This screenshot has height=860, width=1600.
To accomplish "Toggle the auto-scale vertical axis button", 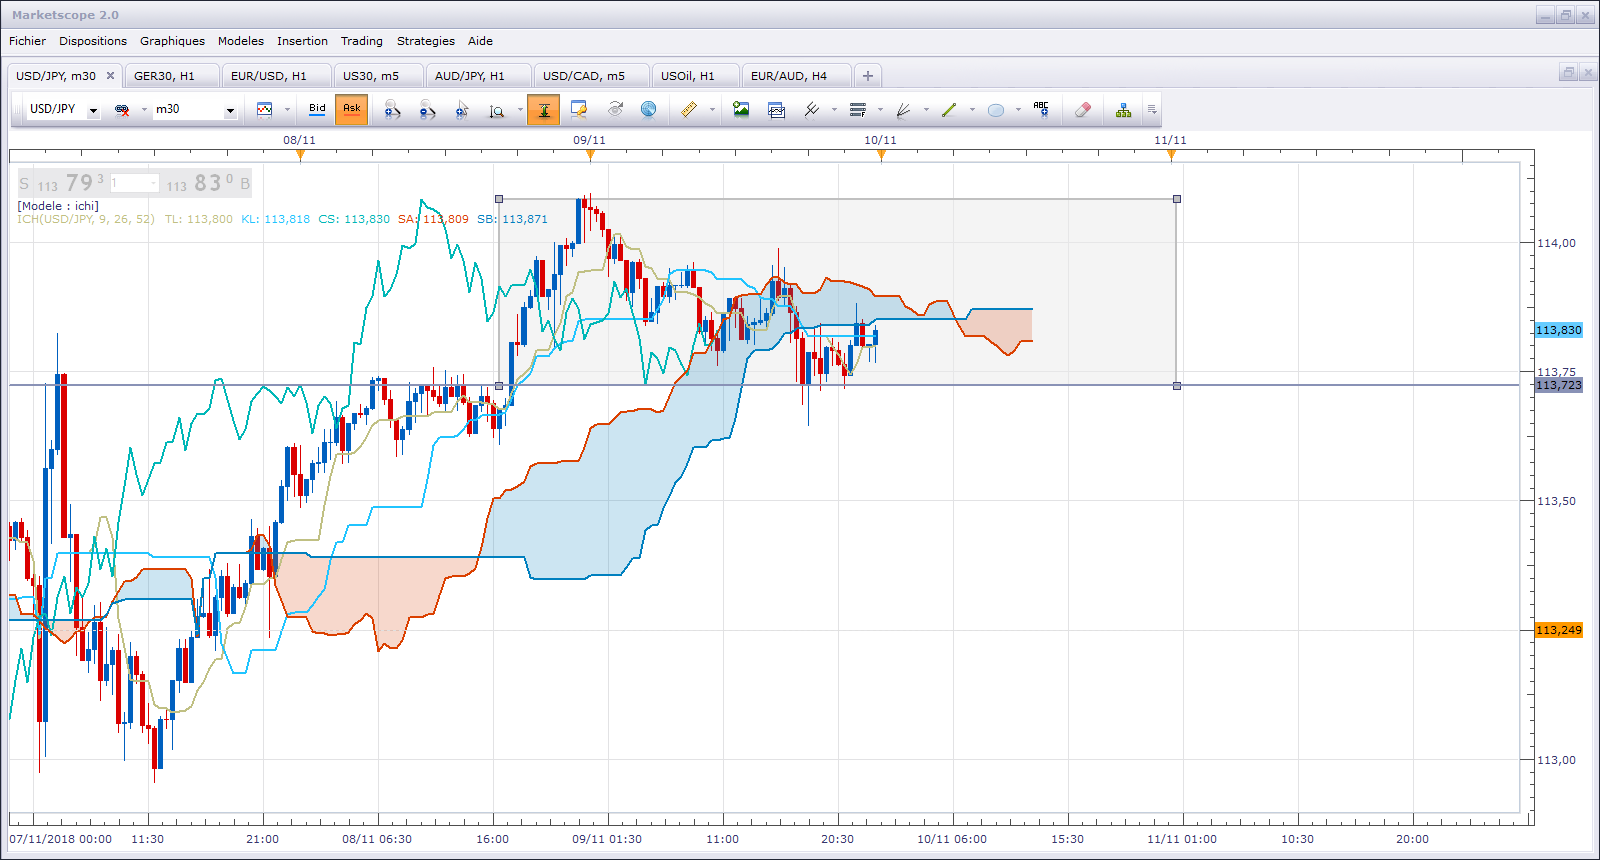I will click(x=544, y=110).
